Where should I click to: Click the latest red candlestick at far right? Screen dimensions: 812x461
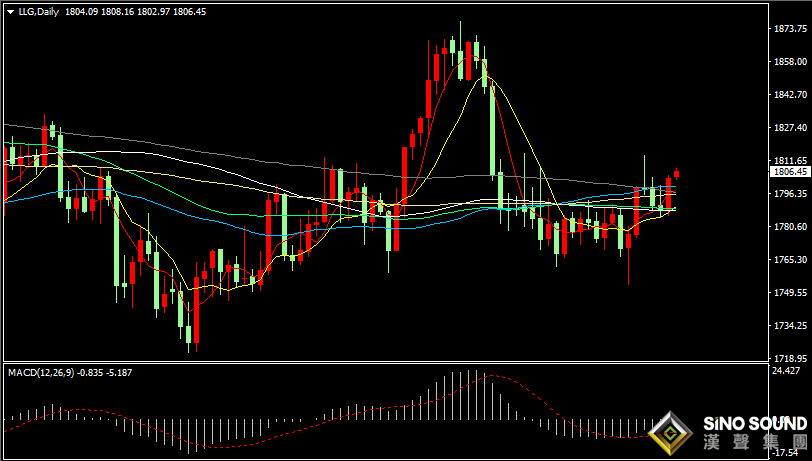coord(677,173)
